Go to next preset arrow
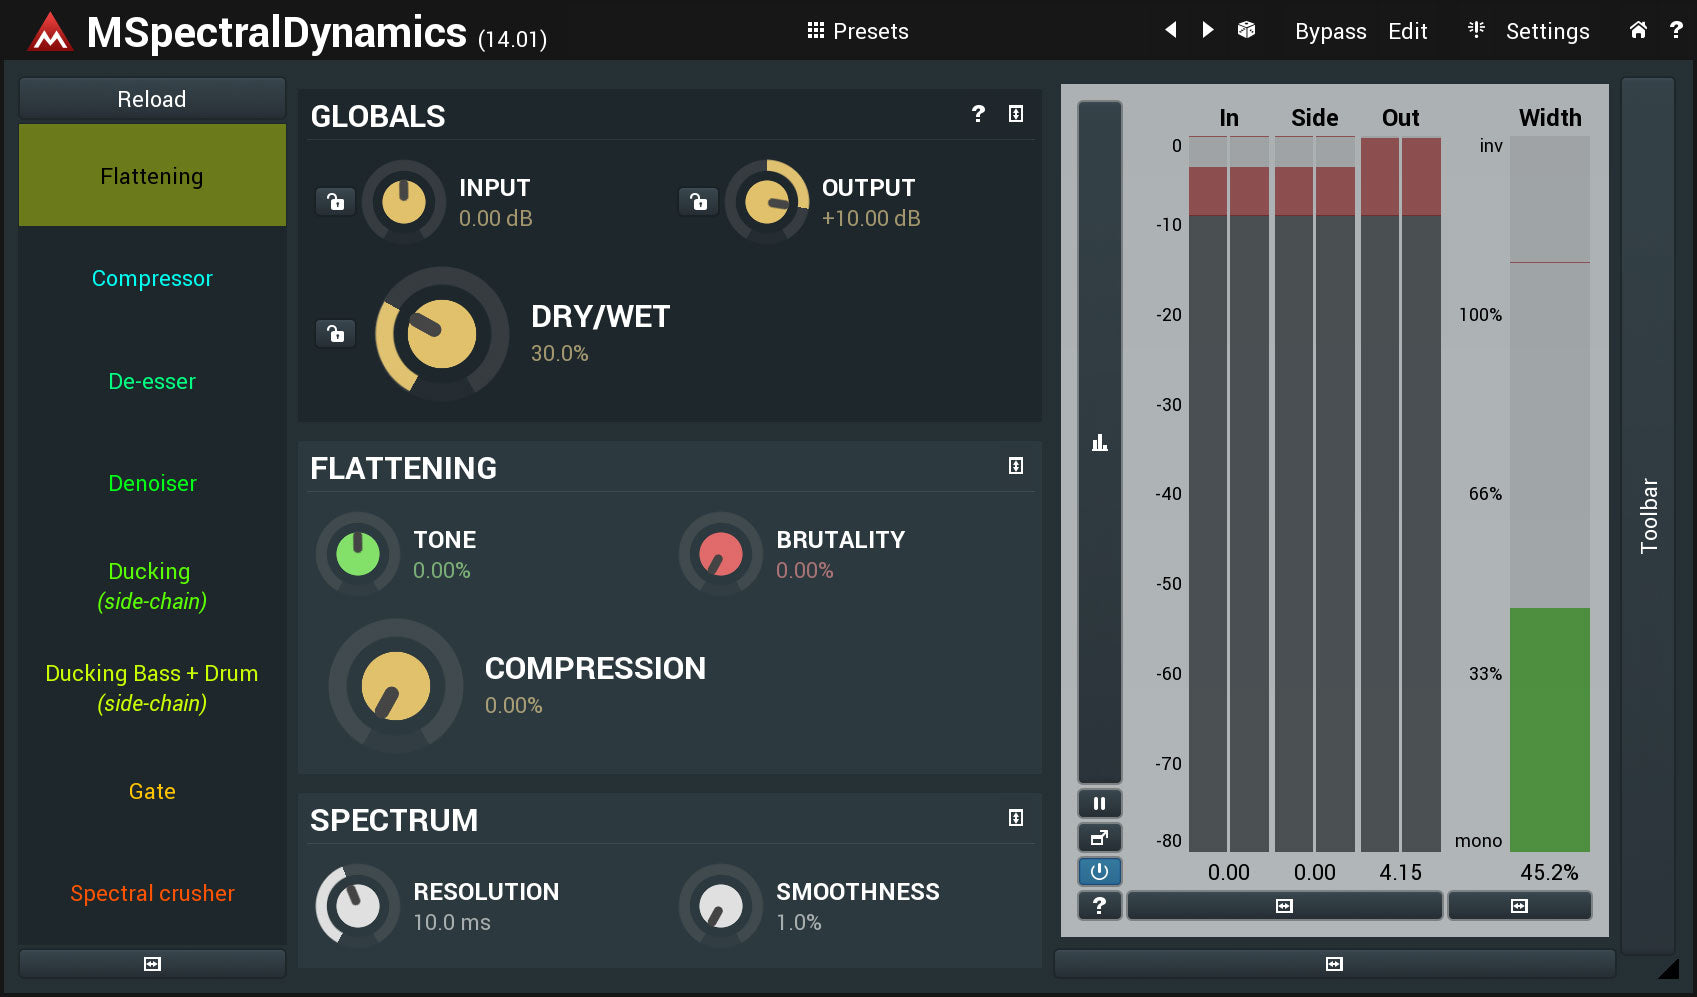 [1208, 30]
